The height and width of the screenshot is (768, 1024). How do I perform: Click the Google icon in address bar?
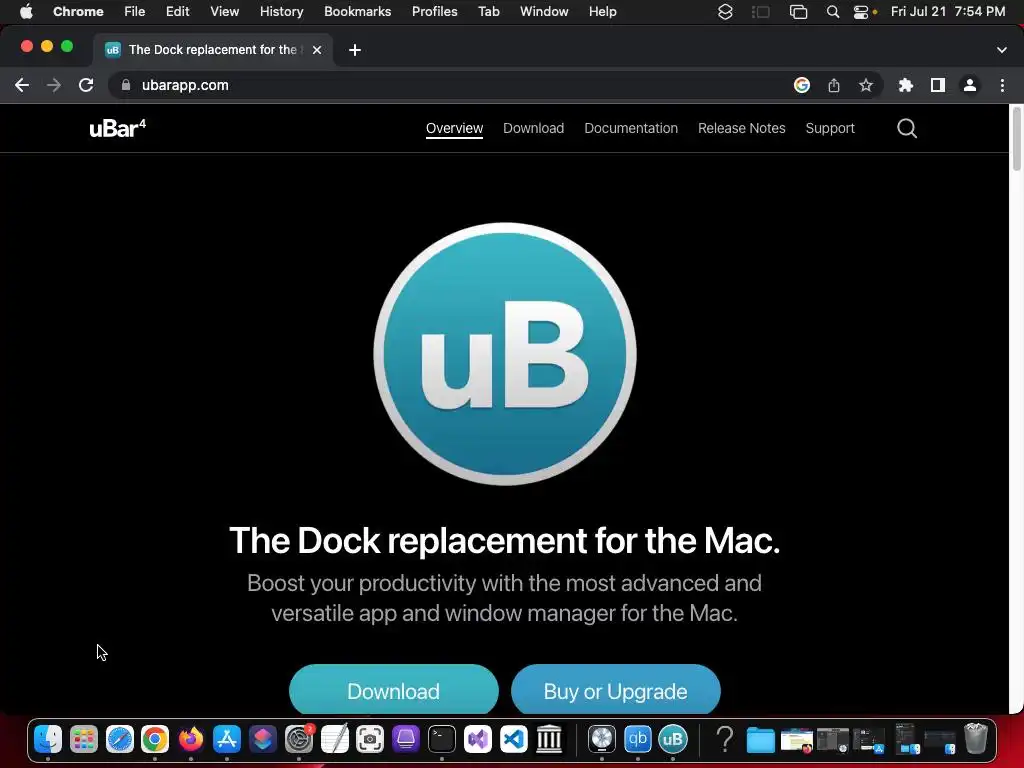[801, 85]
